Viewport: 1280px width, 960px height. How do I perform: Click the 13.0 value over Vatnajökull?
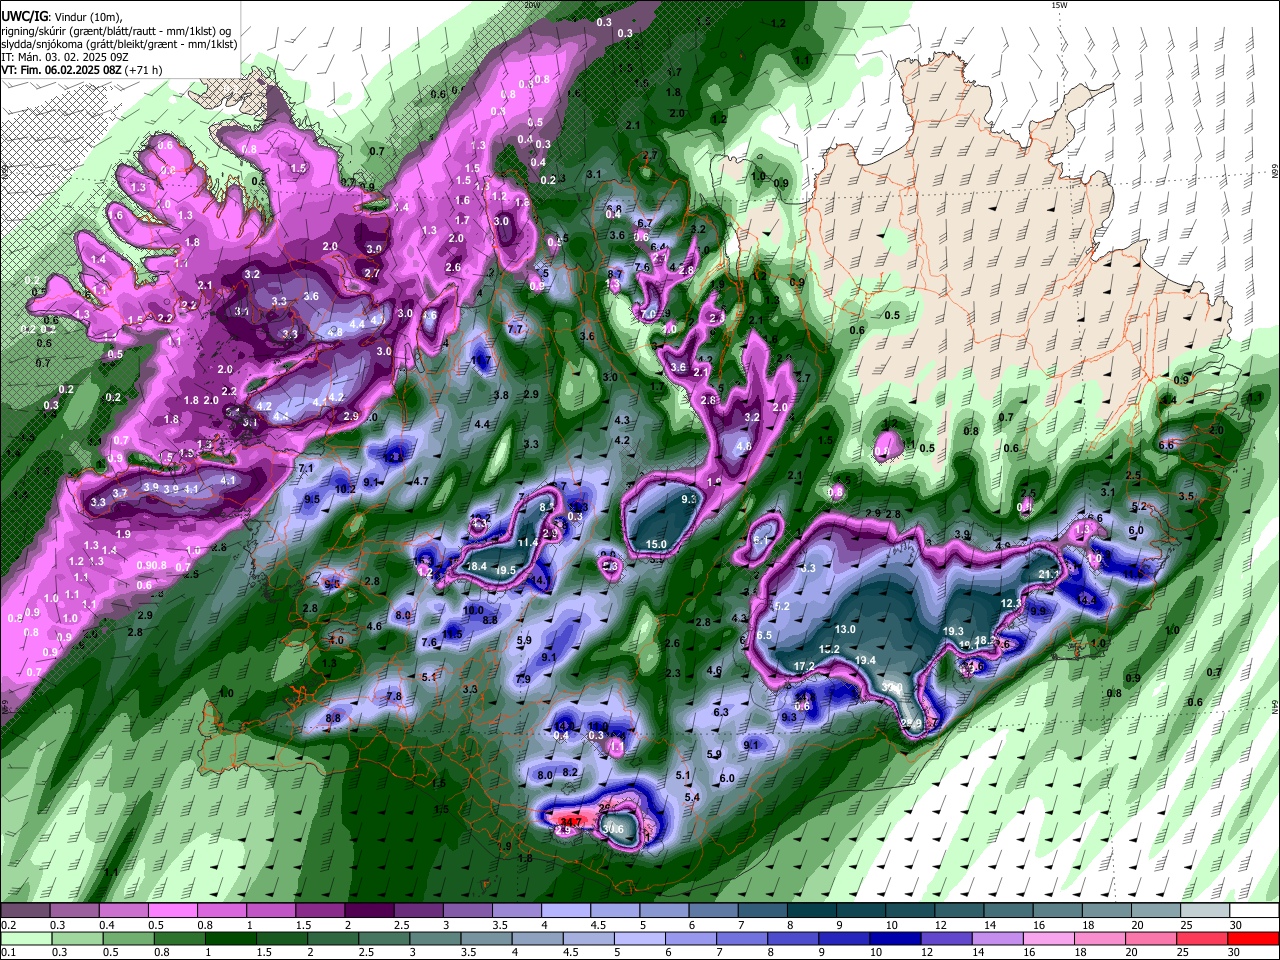(x=845, y=629)
